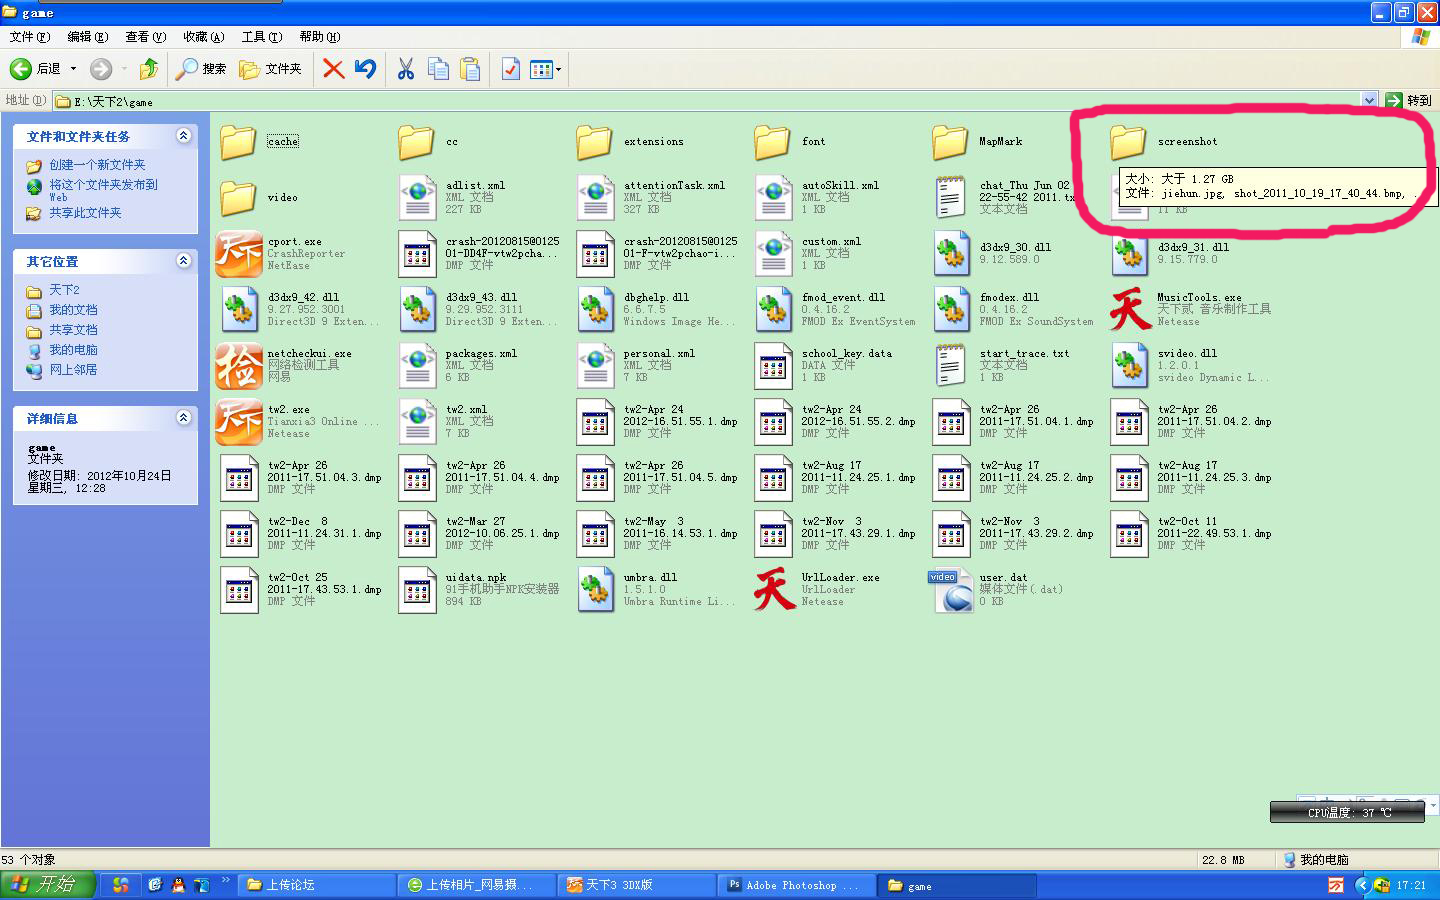1440x900 pixels.
Task: Click the address bar path field
Action: tap(708, 101)
